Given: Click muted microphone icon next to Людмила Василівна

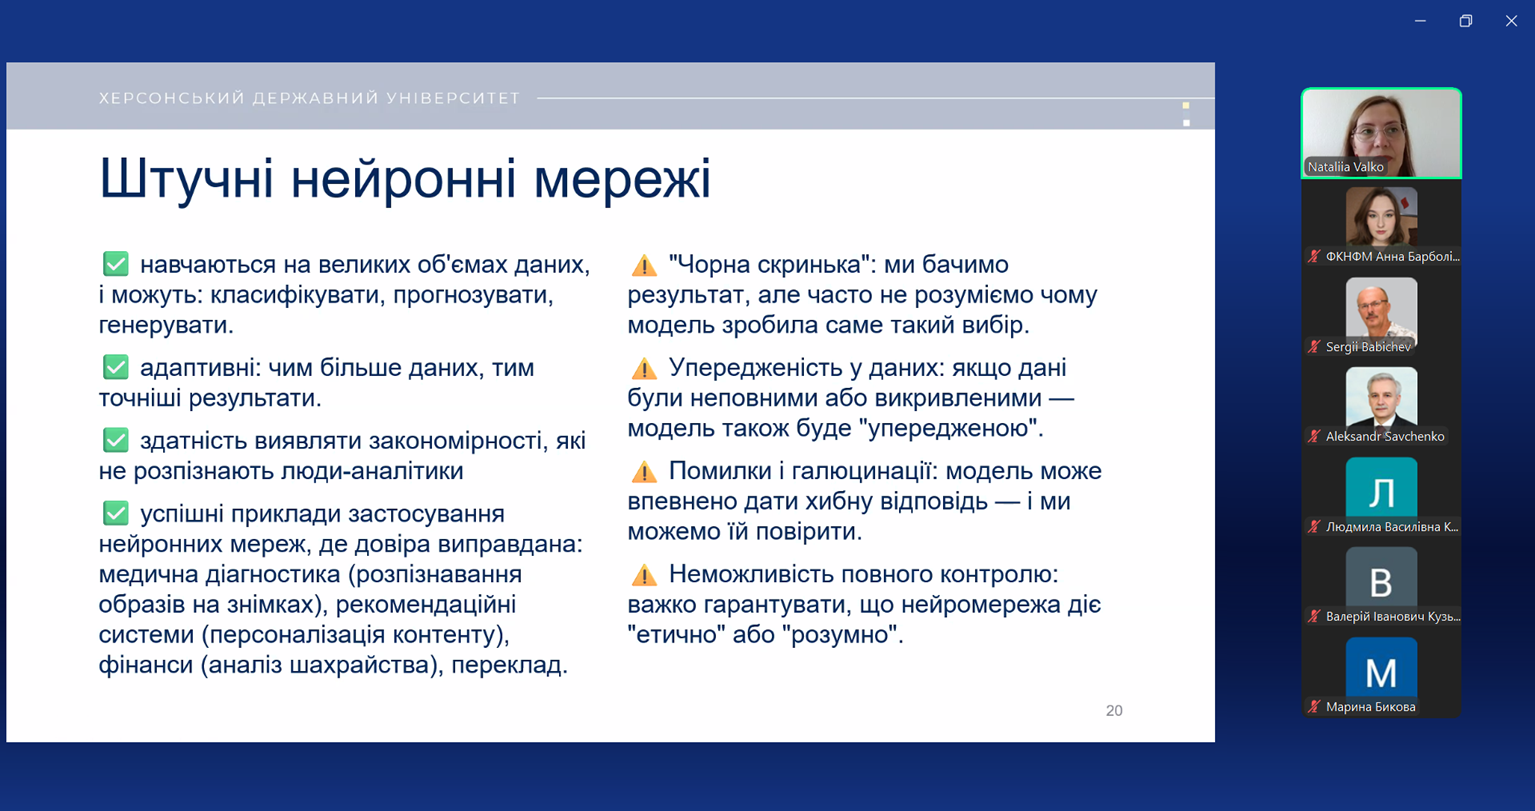Looking at the screenshot, I should (1314, 527).
